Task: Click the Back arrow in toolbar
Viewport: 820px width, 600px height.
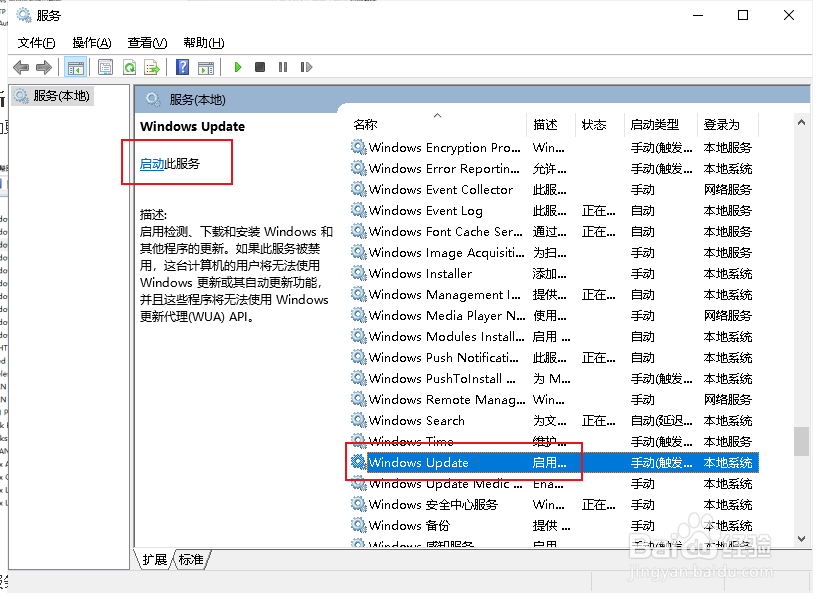Action: tap(21, 67)
